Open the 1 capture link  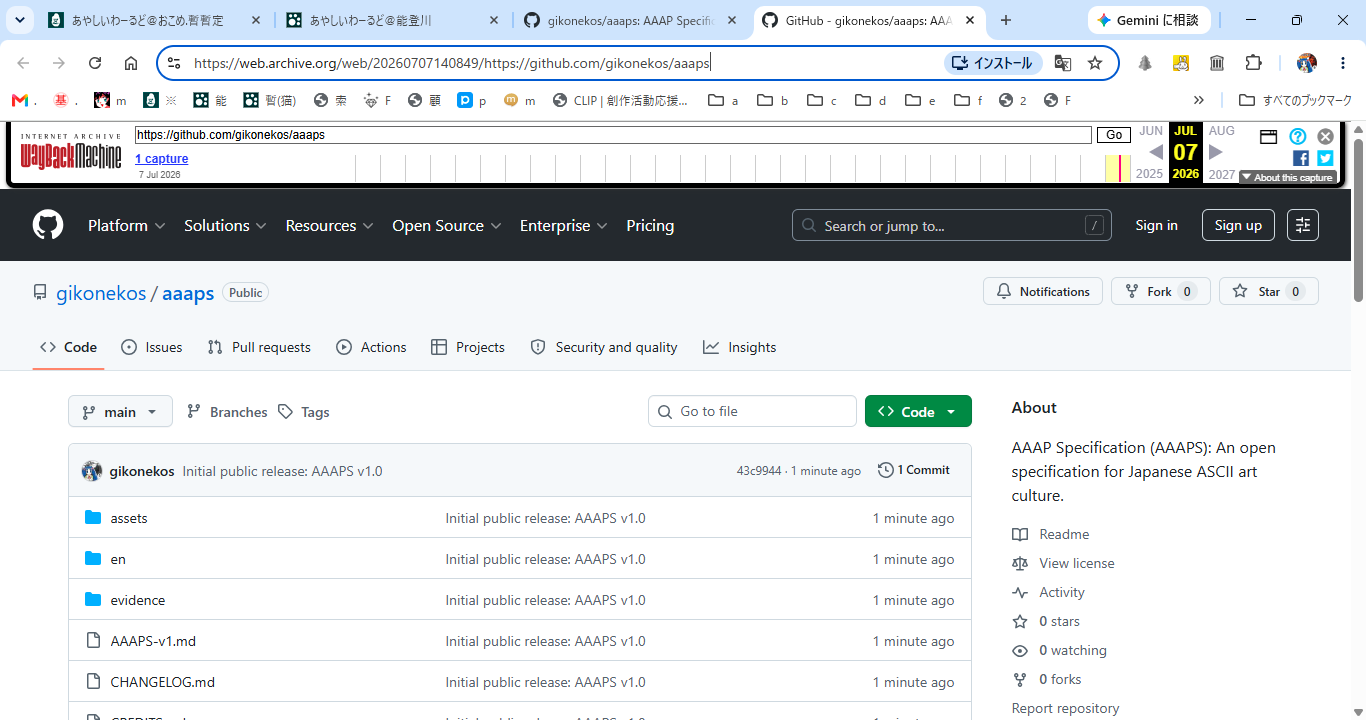[161, 159]
